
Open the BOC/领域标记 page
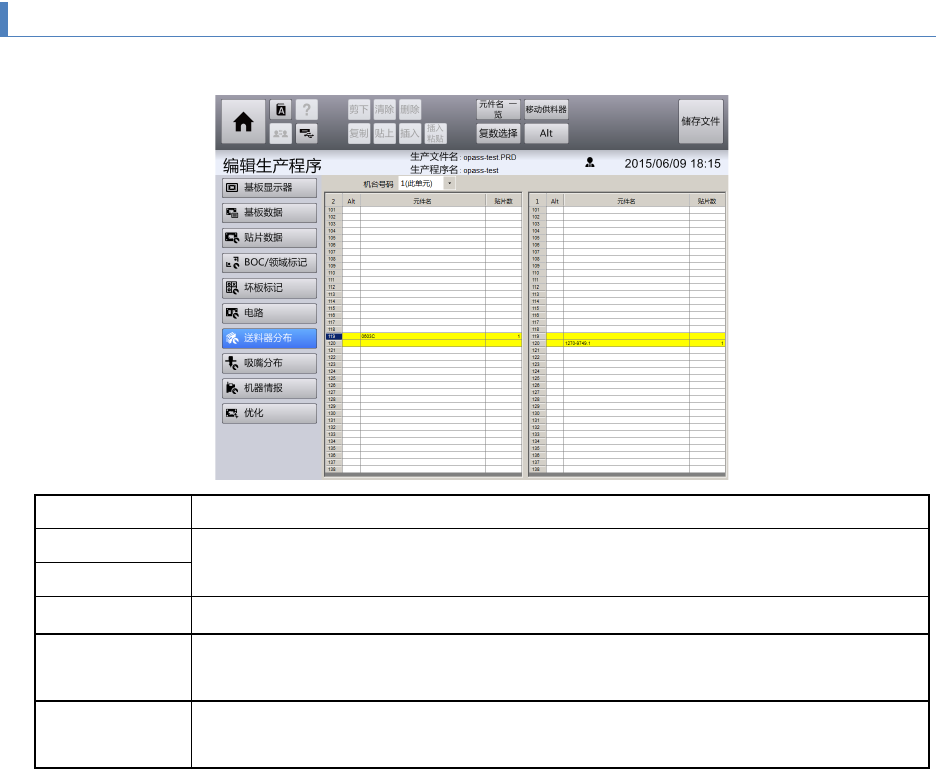pos(269,263)
